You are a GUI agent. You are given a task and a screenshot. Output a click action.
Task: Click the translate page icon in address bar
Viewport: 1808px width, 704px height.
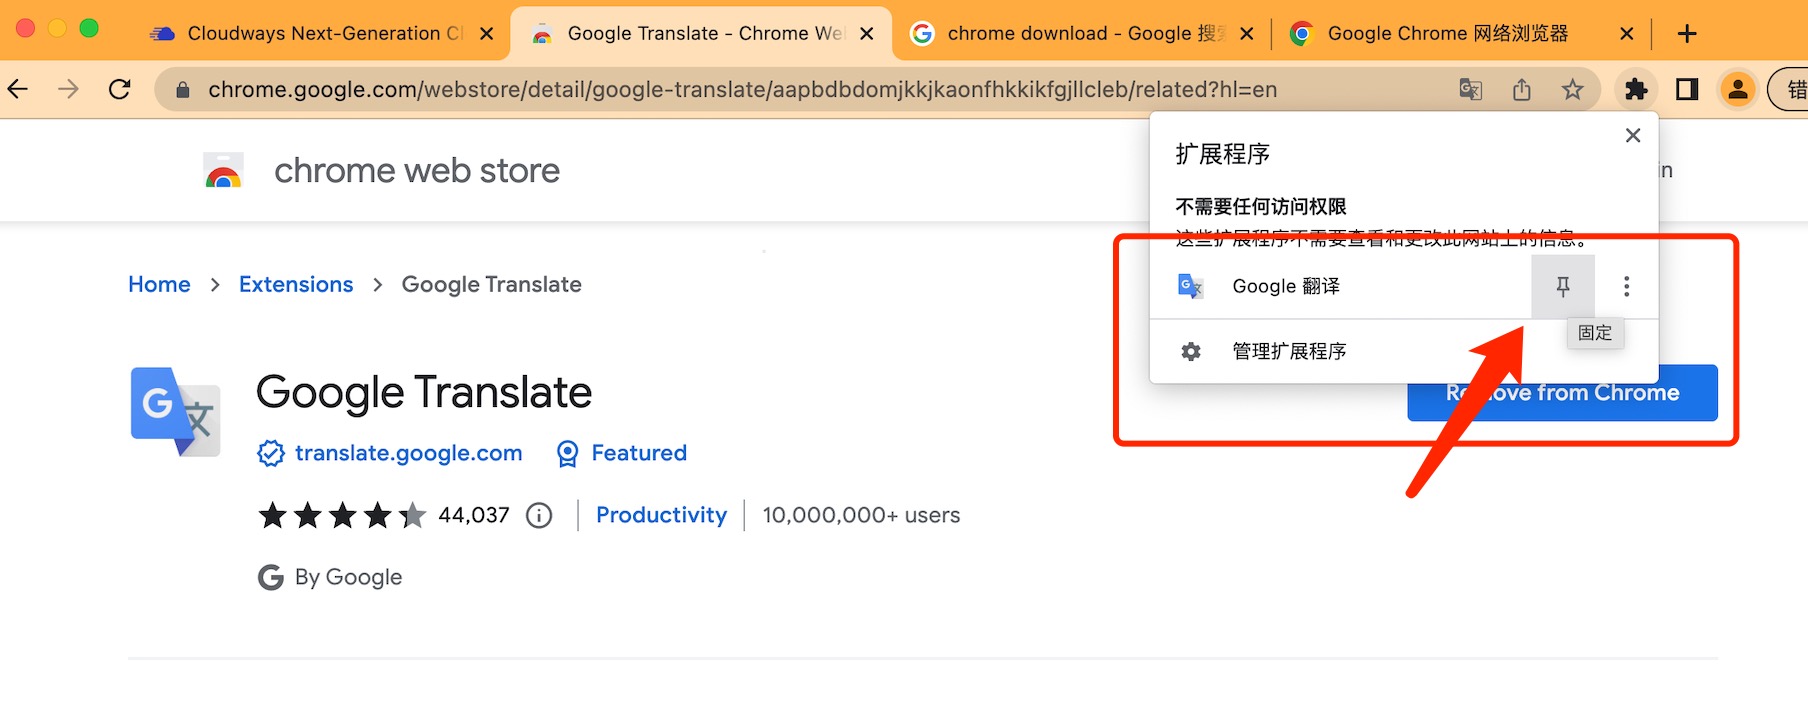point(1470,90)
